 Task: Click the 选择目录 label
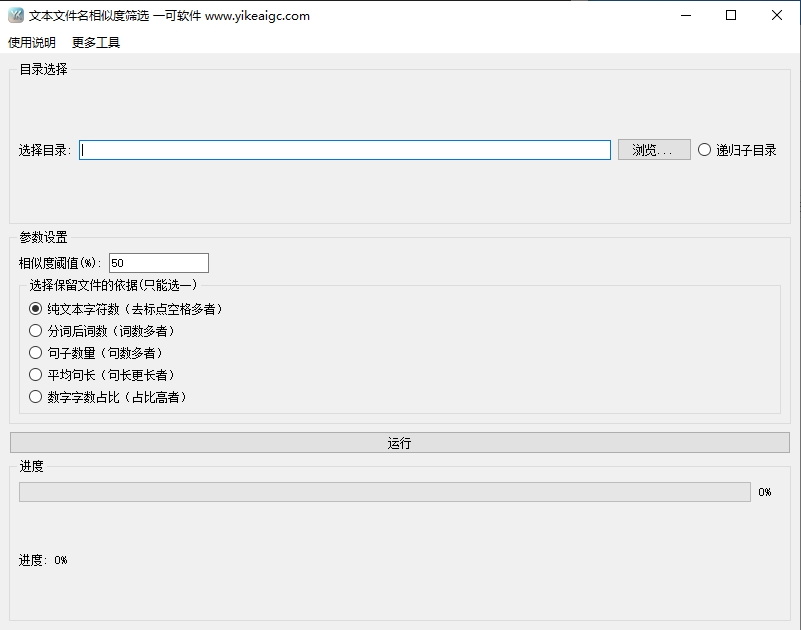pos(44,150)
